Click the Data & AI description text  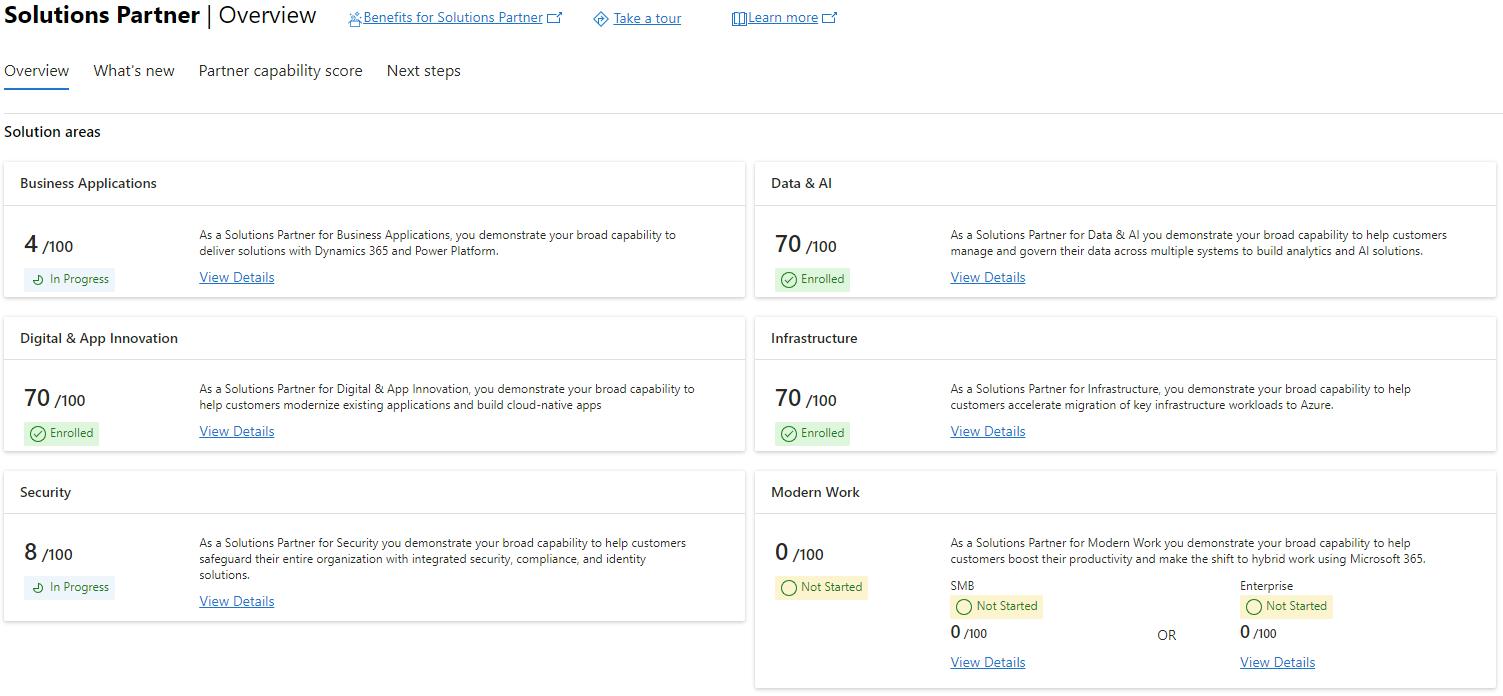pos(1199,243)
